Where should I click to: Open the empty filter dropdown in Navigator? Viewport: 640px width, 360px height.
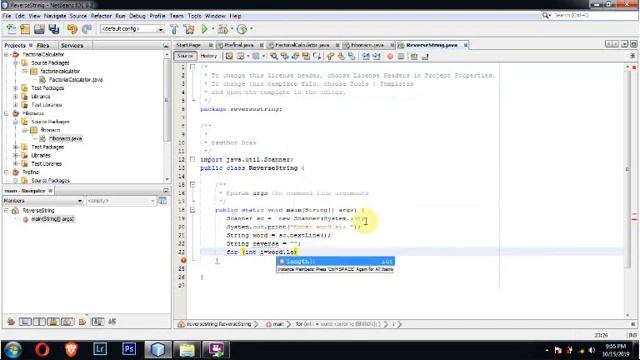tap(120, 201)
